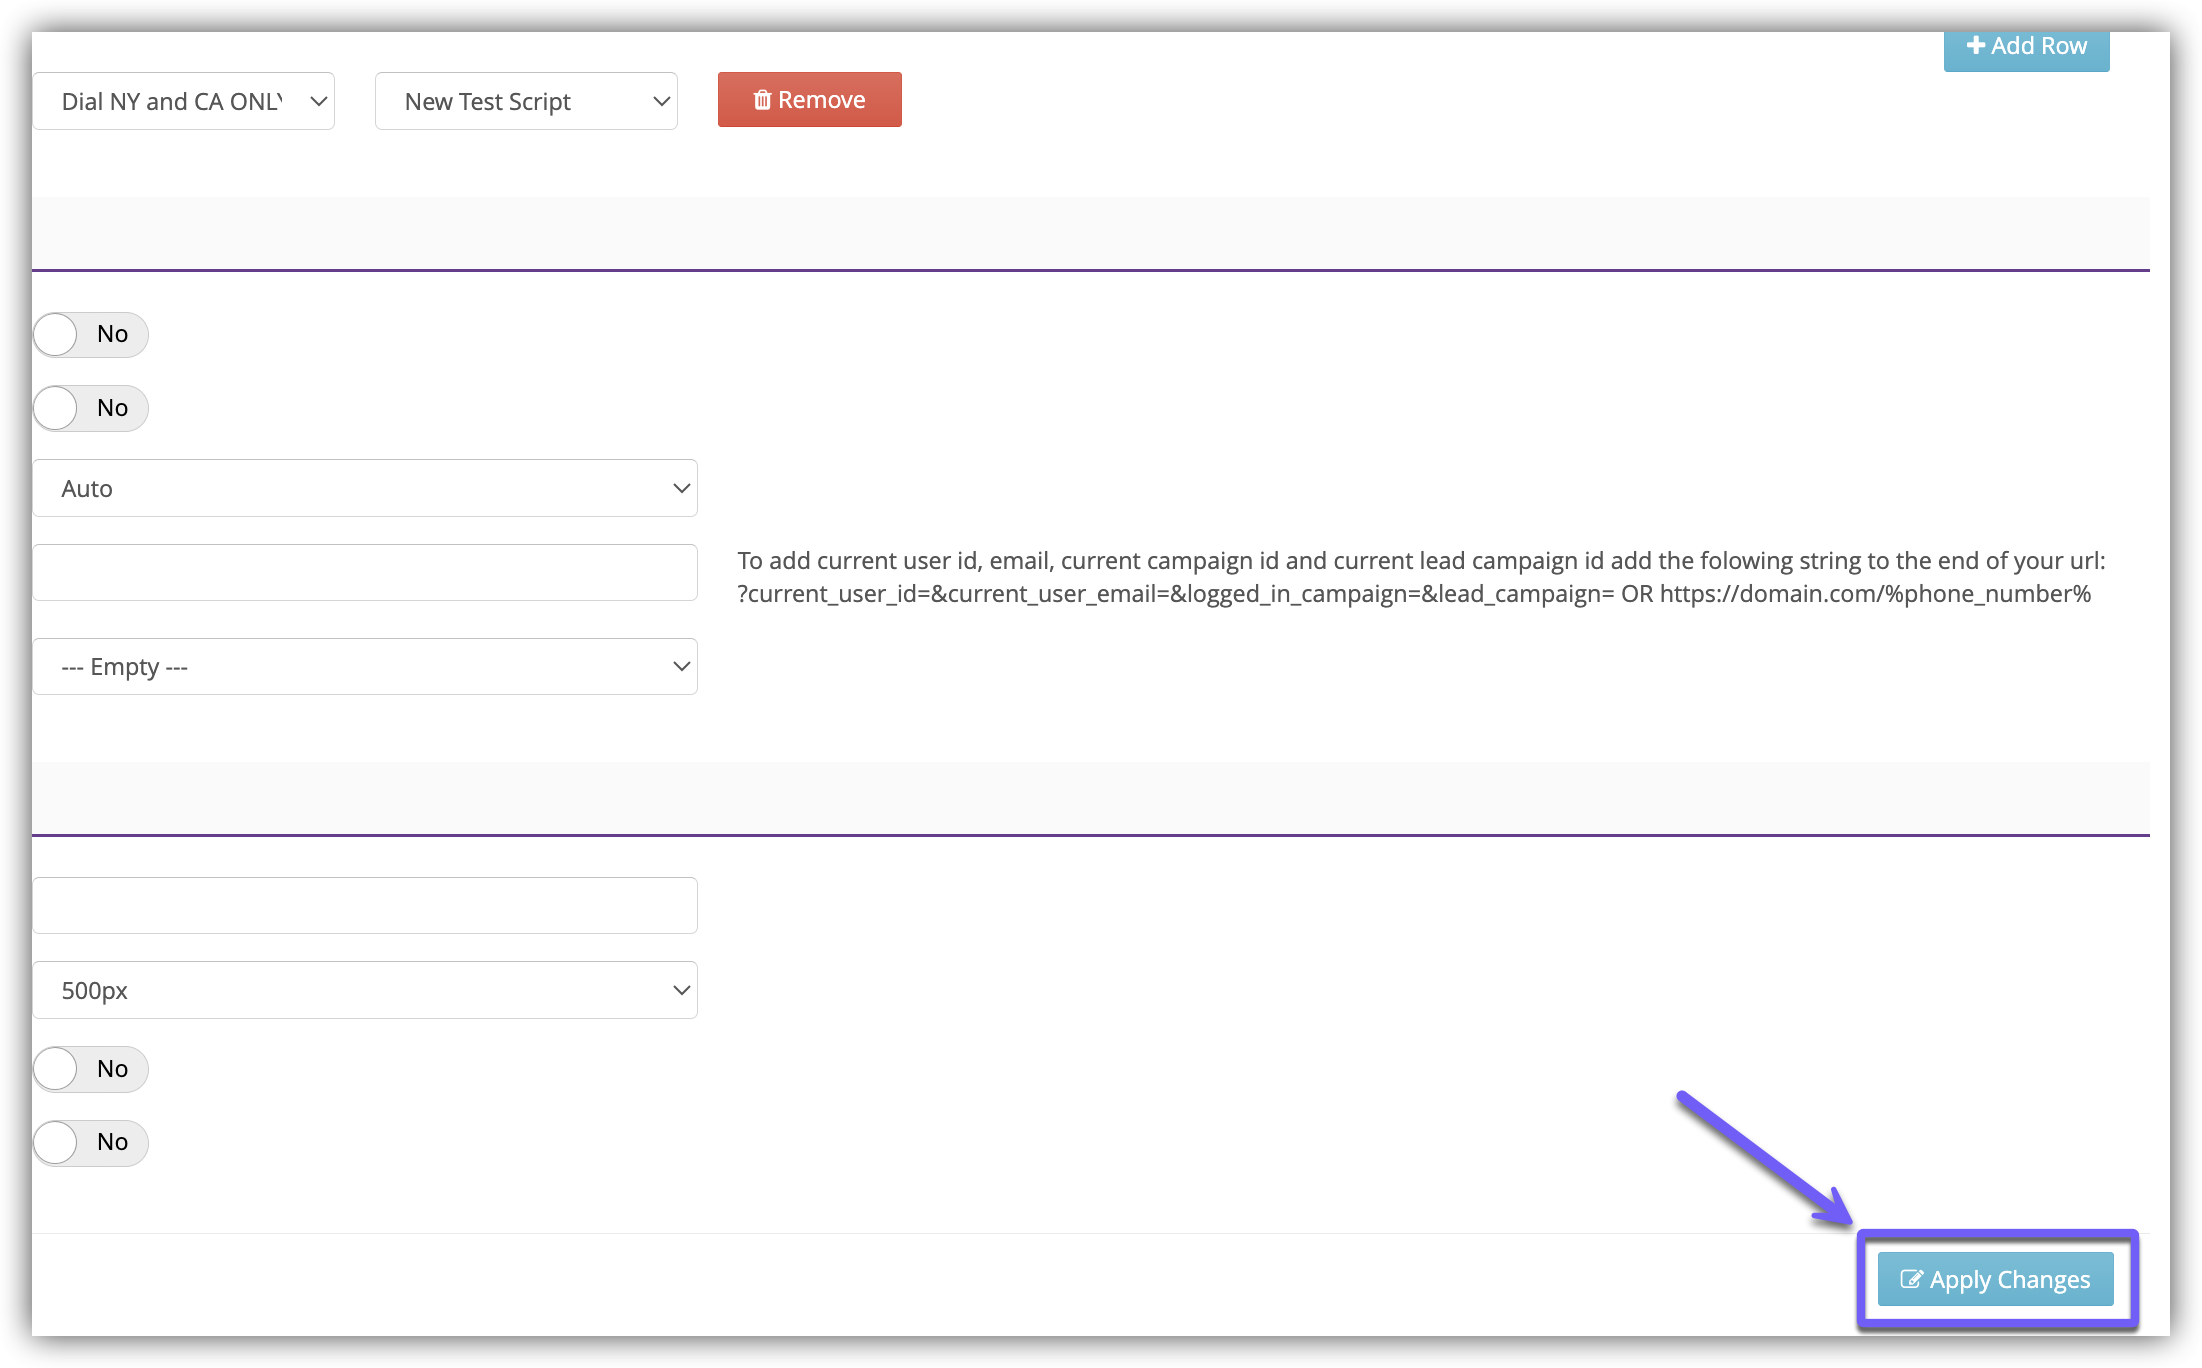Screen dimensions: 2202x1368
Task: Click the pencil edit icon on Apply Changes
Action: pyautogui.click(x=1911, y=1279)
